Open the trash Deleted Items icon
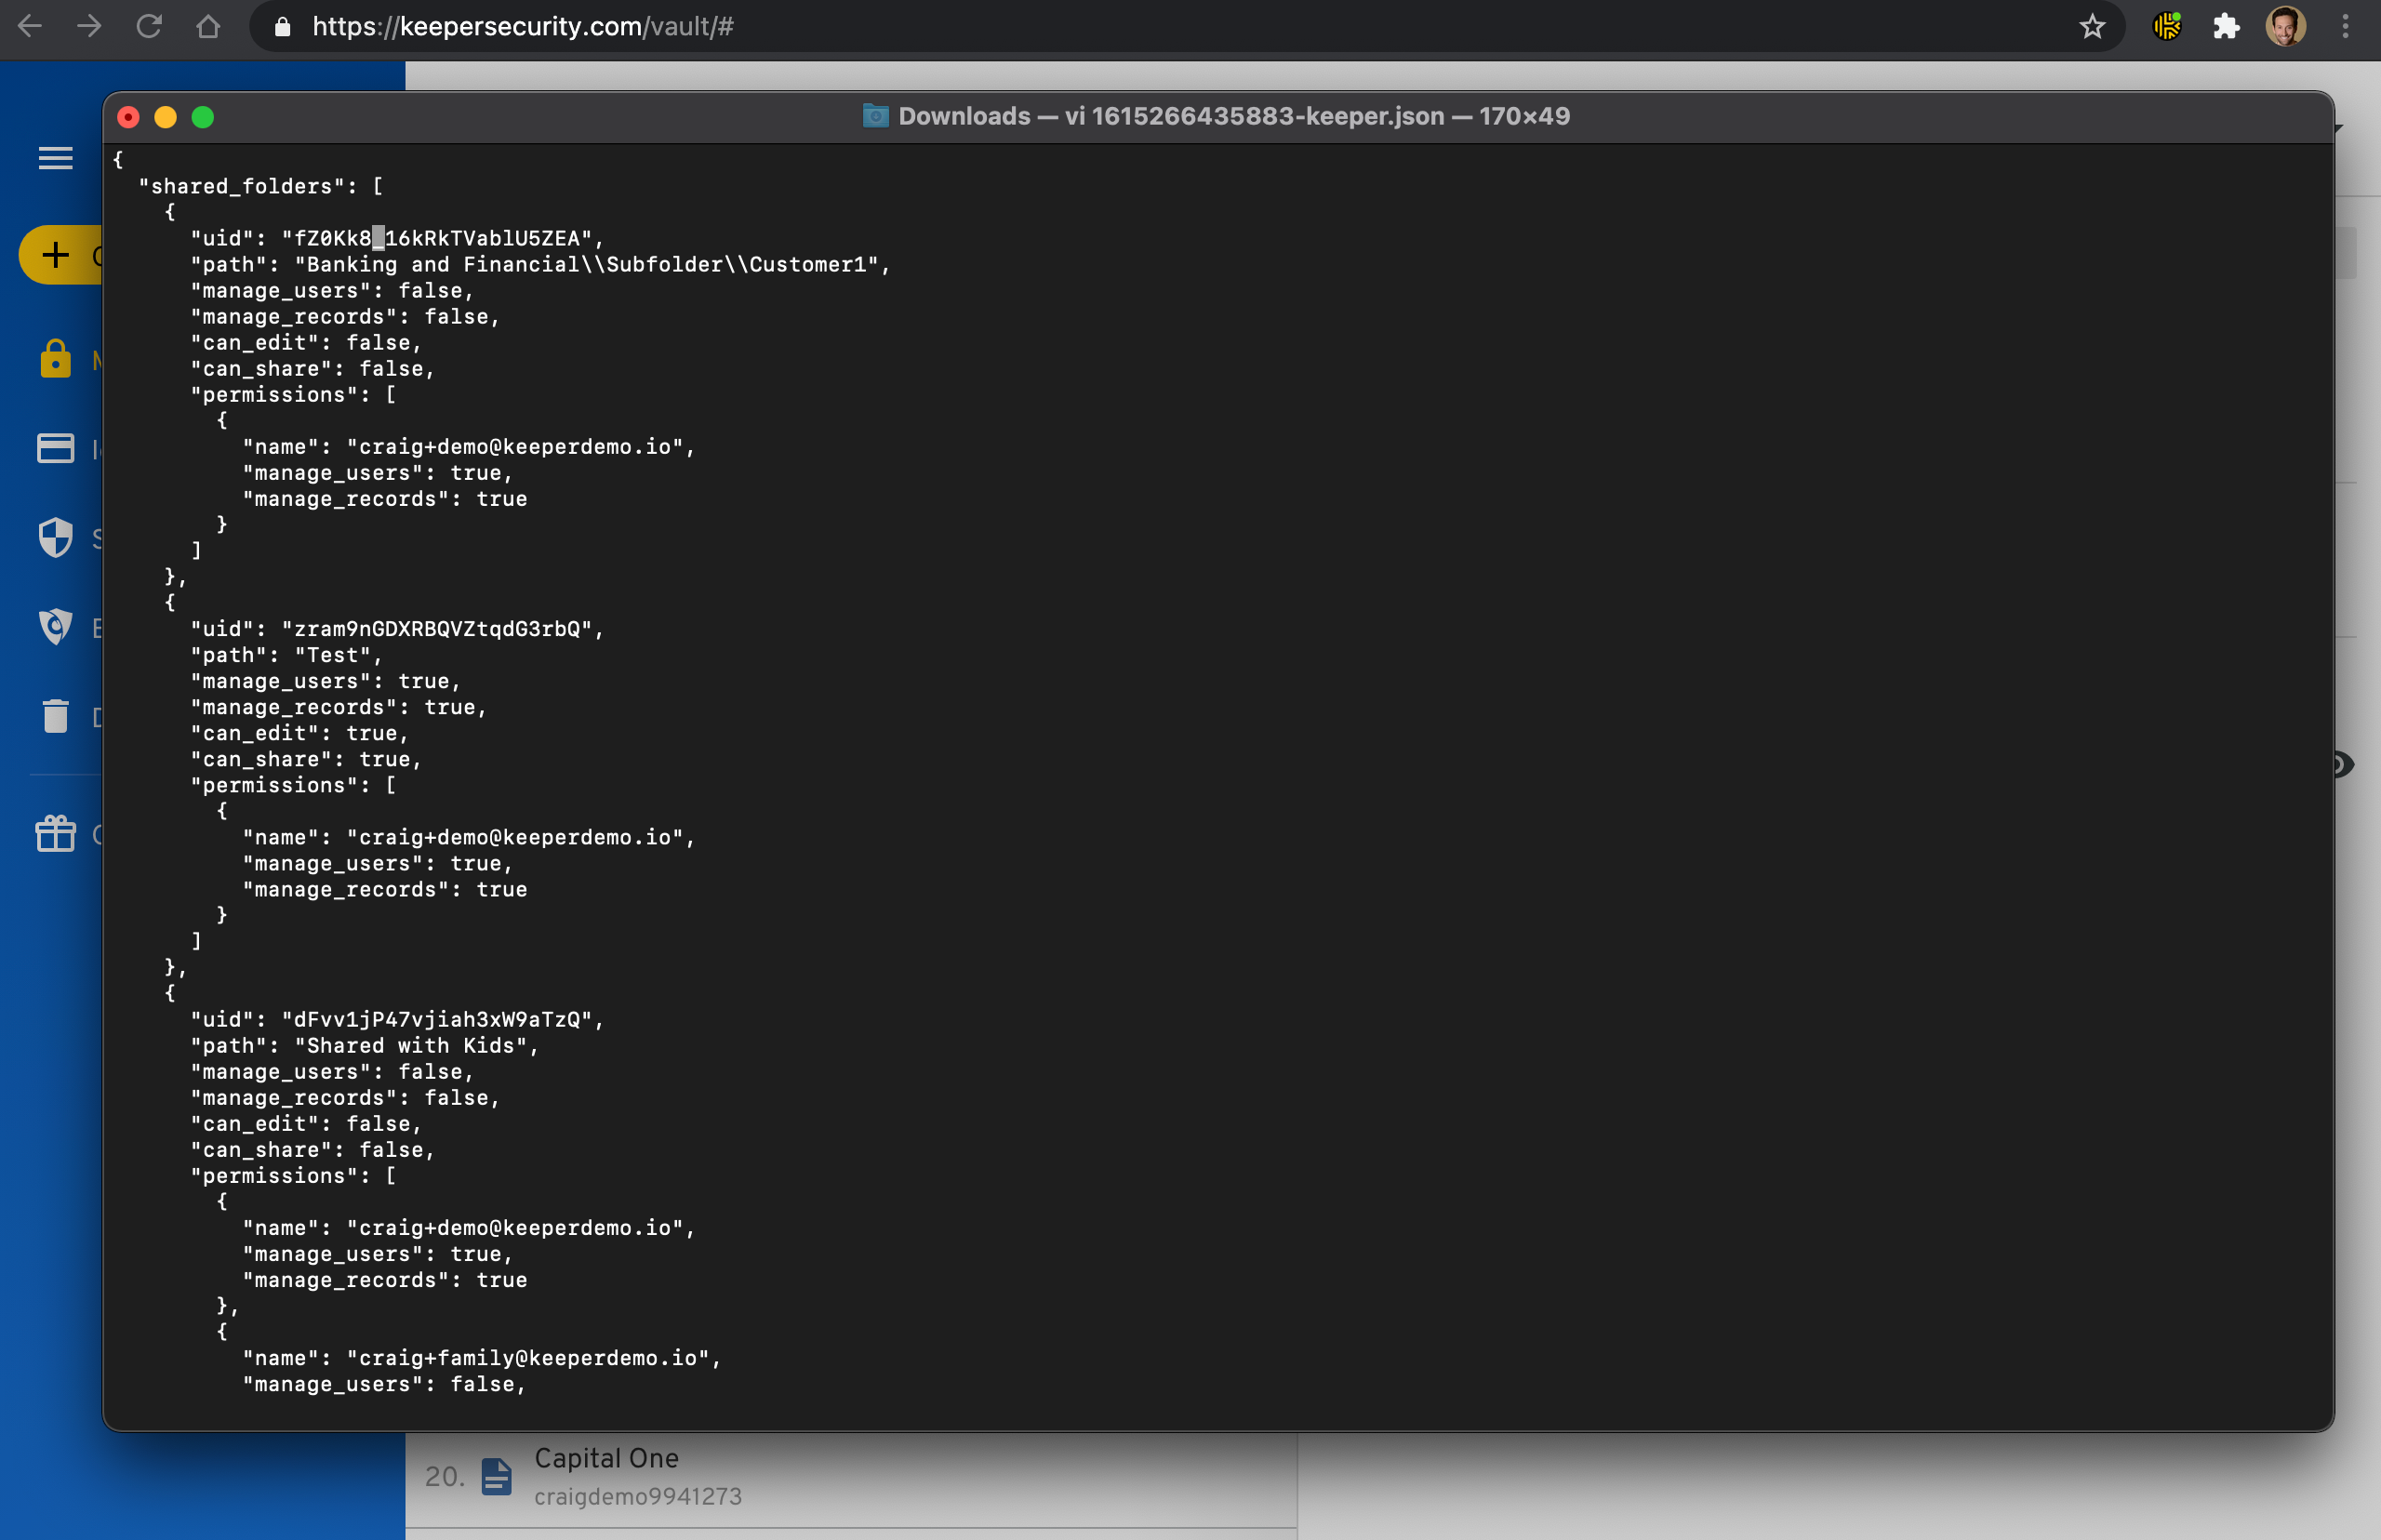Viewport: 2381px width, 1540px height. [55, 716]
